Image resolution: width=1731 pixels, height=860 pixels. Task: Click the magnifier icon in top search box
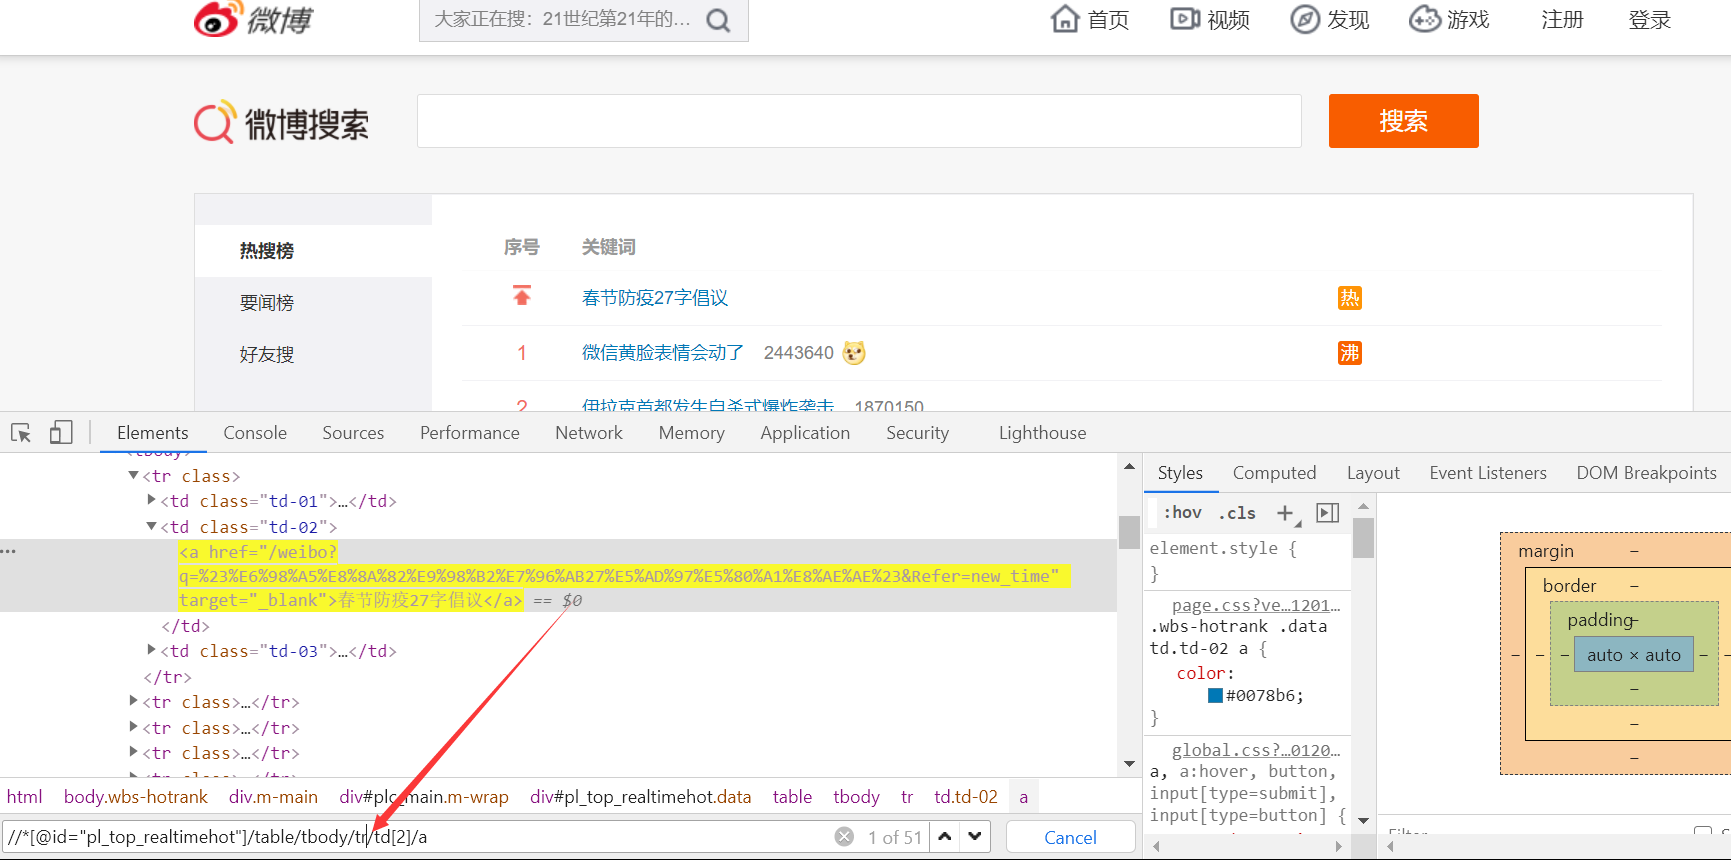[718, 20]
